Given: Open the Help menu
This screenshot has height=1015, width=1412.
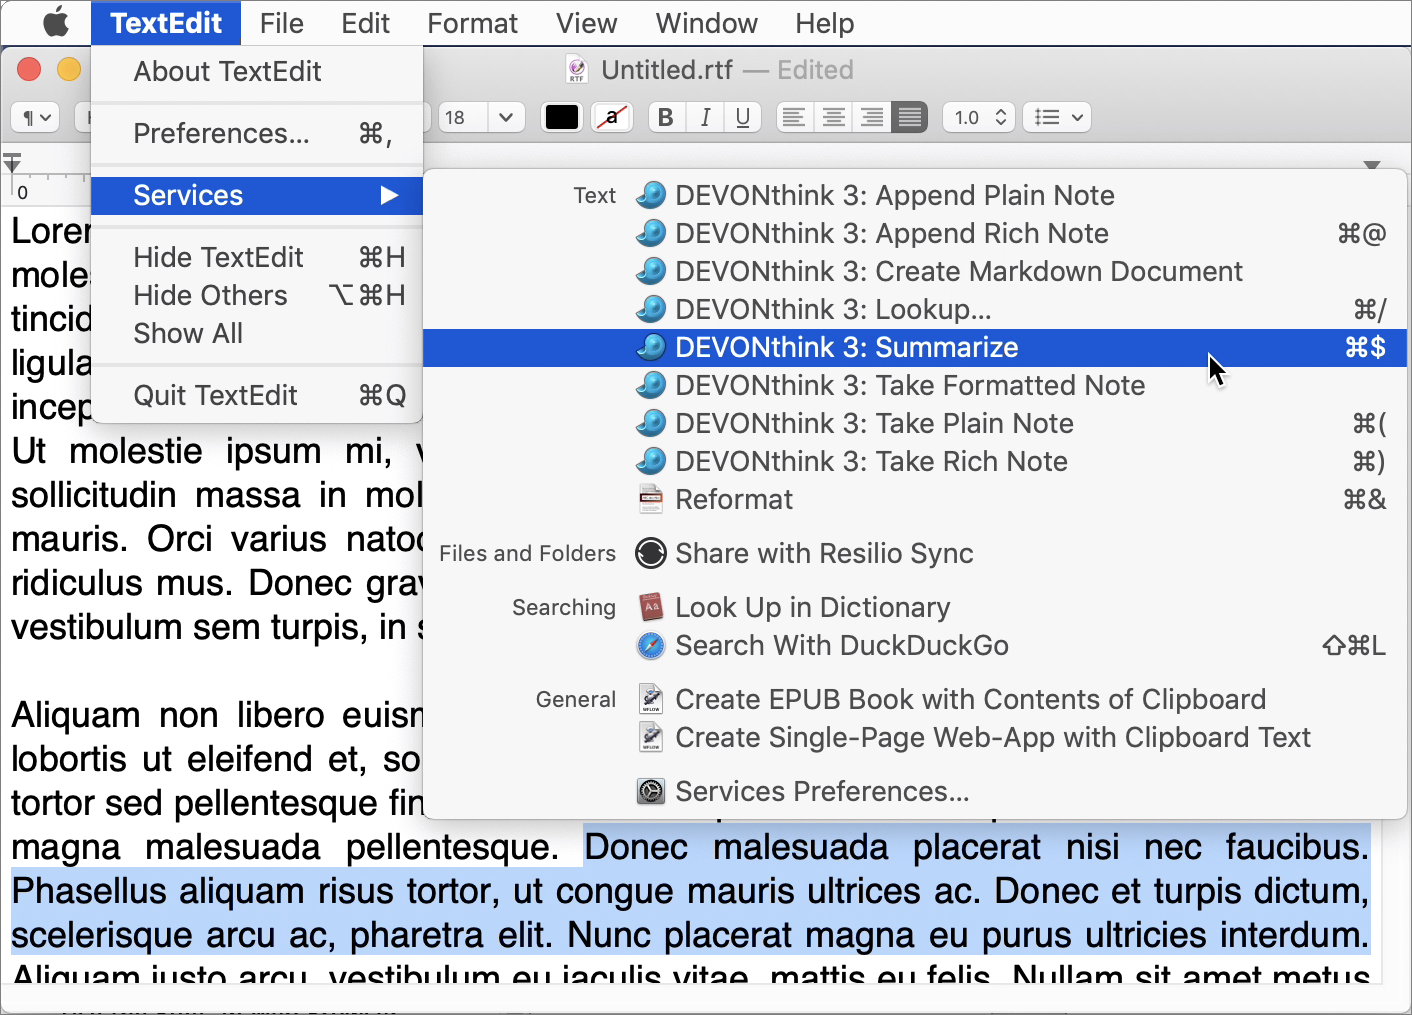Looking at the screenshot, I should pos(824,23).
